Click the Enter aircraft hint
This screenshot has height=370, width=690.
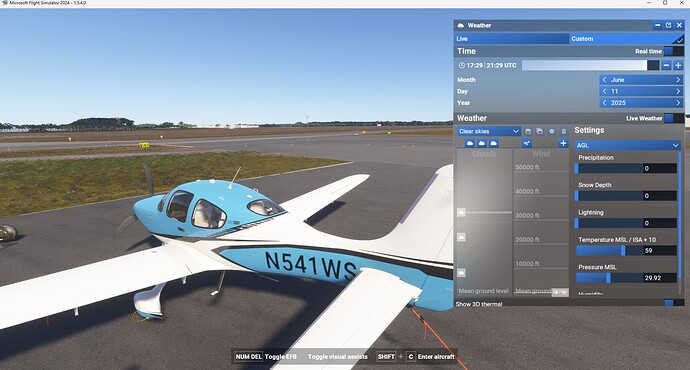[x=436, y=357]
